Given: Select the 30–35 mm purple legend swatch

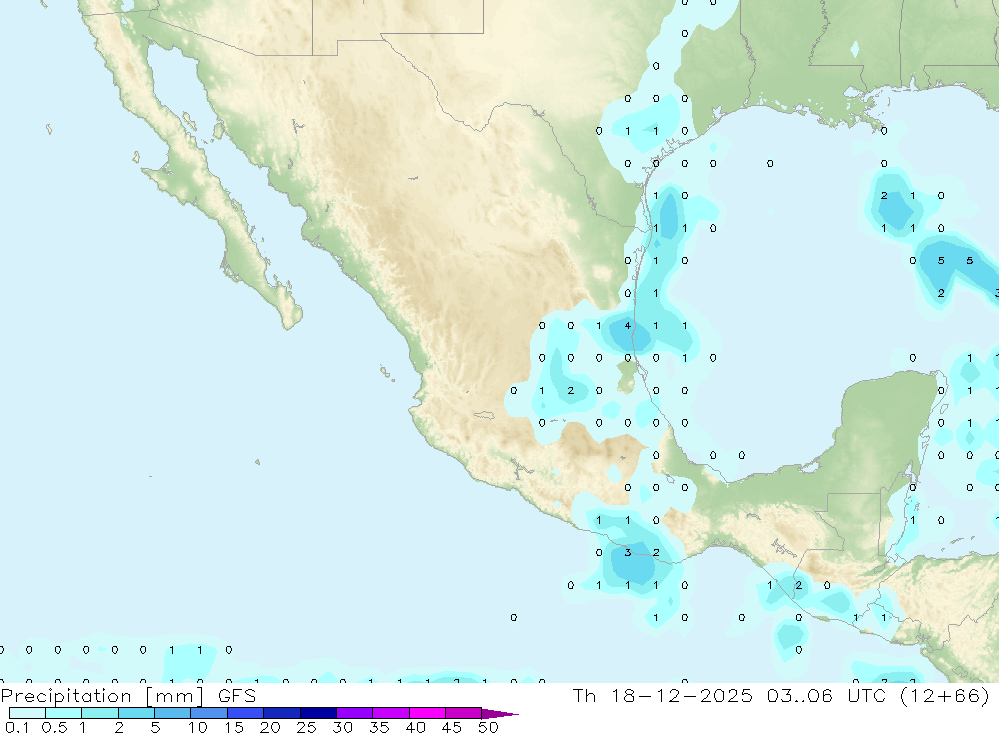Looking at the screenshot, I should pyautogui.click(x=355, y=713).
